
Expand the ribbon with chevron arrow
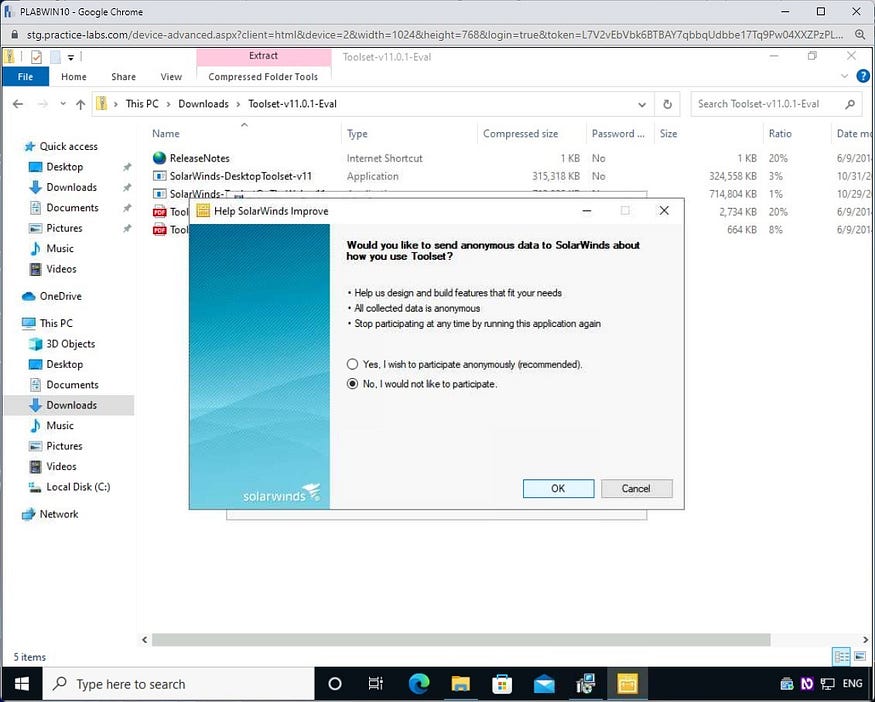coord(844,76)
